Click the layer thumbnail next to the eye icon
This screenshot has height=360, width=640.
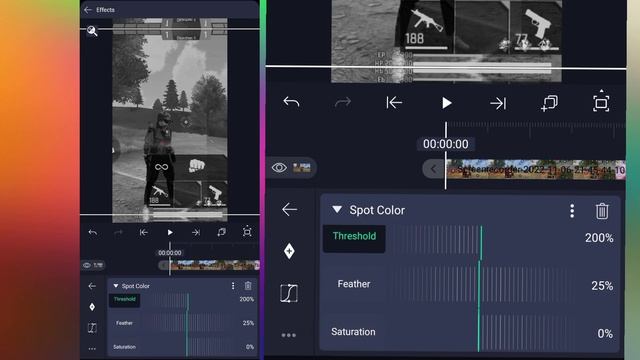pos(302,167)
